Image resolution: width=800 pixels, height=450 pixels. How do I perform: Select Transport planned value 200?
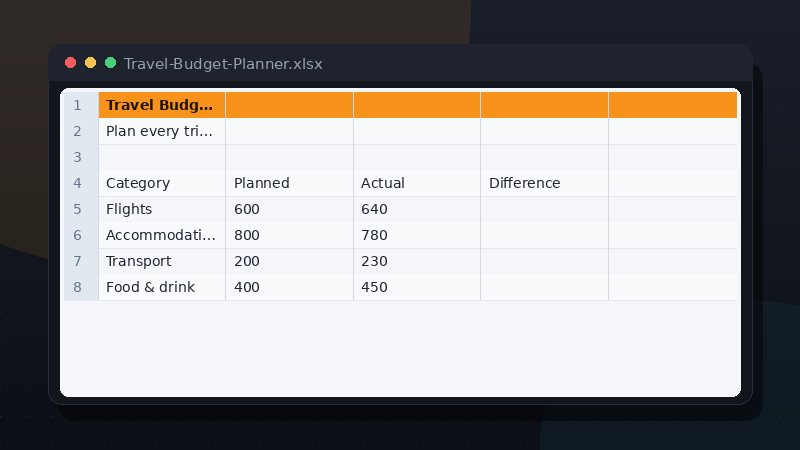click(289, 261)
